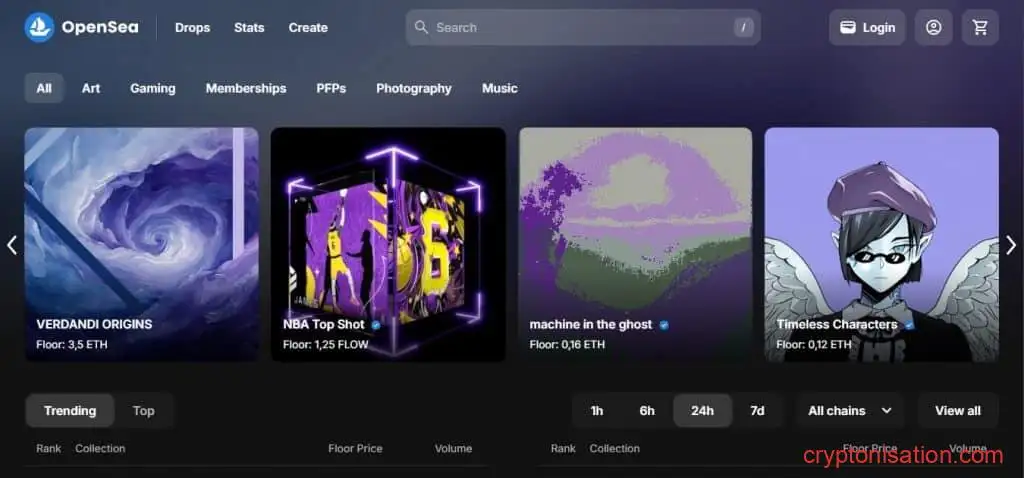
Task: Open the NBA Top Shot collection card
Action: pos(389,244)
